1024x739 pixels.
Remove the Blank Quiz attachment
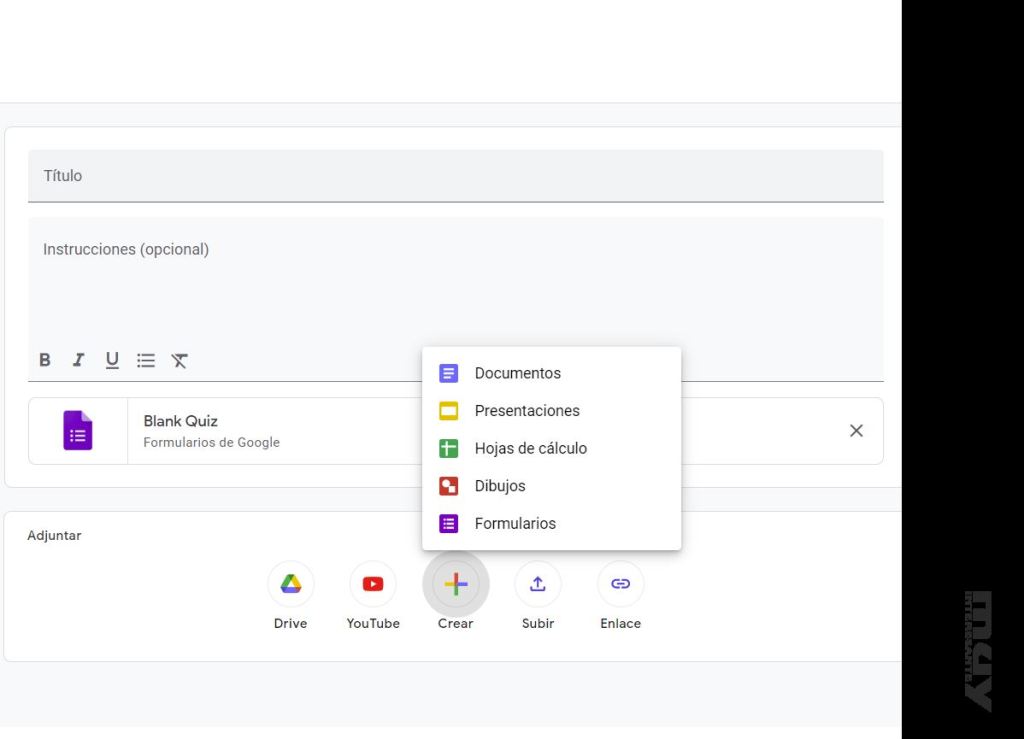(856, 431)
